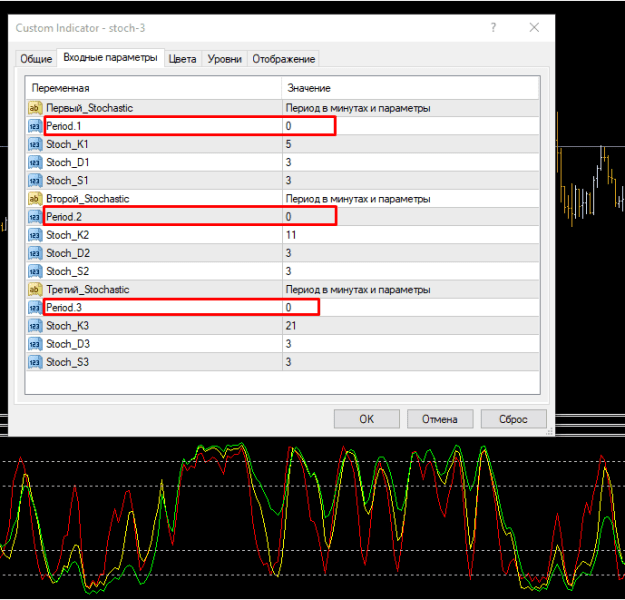Click the integer icon beside Stoch_D2

[35, 253]
